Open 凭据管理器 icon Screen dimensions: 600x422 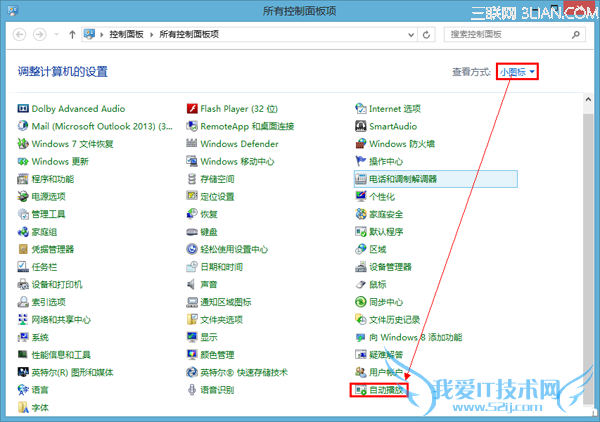23,249
